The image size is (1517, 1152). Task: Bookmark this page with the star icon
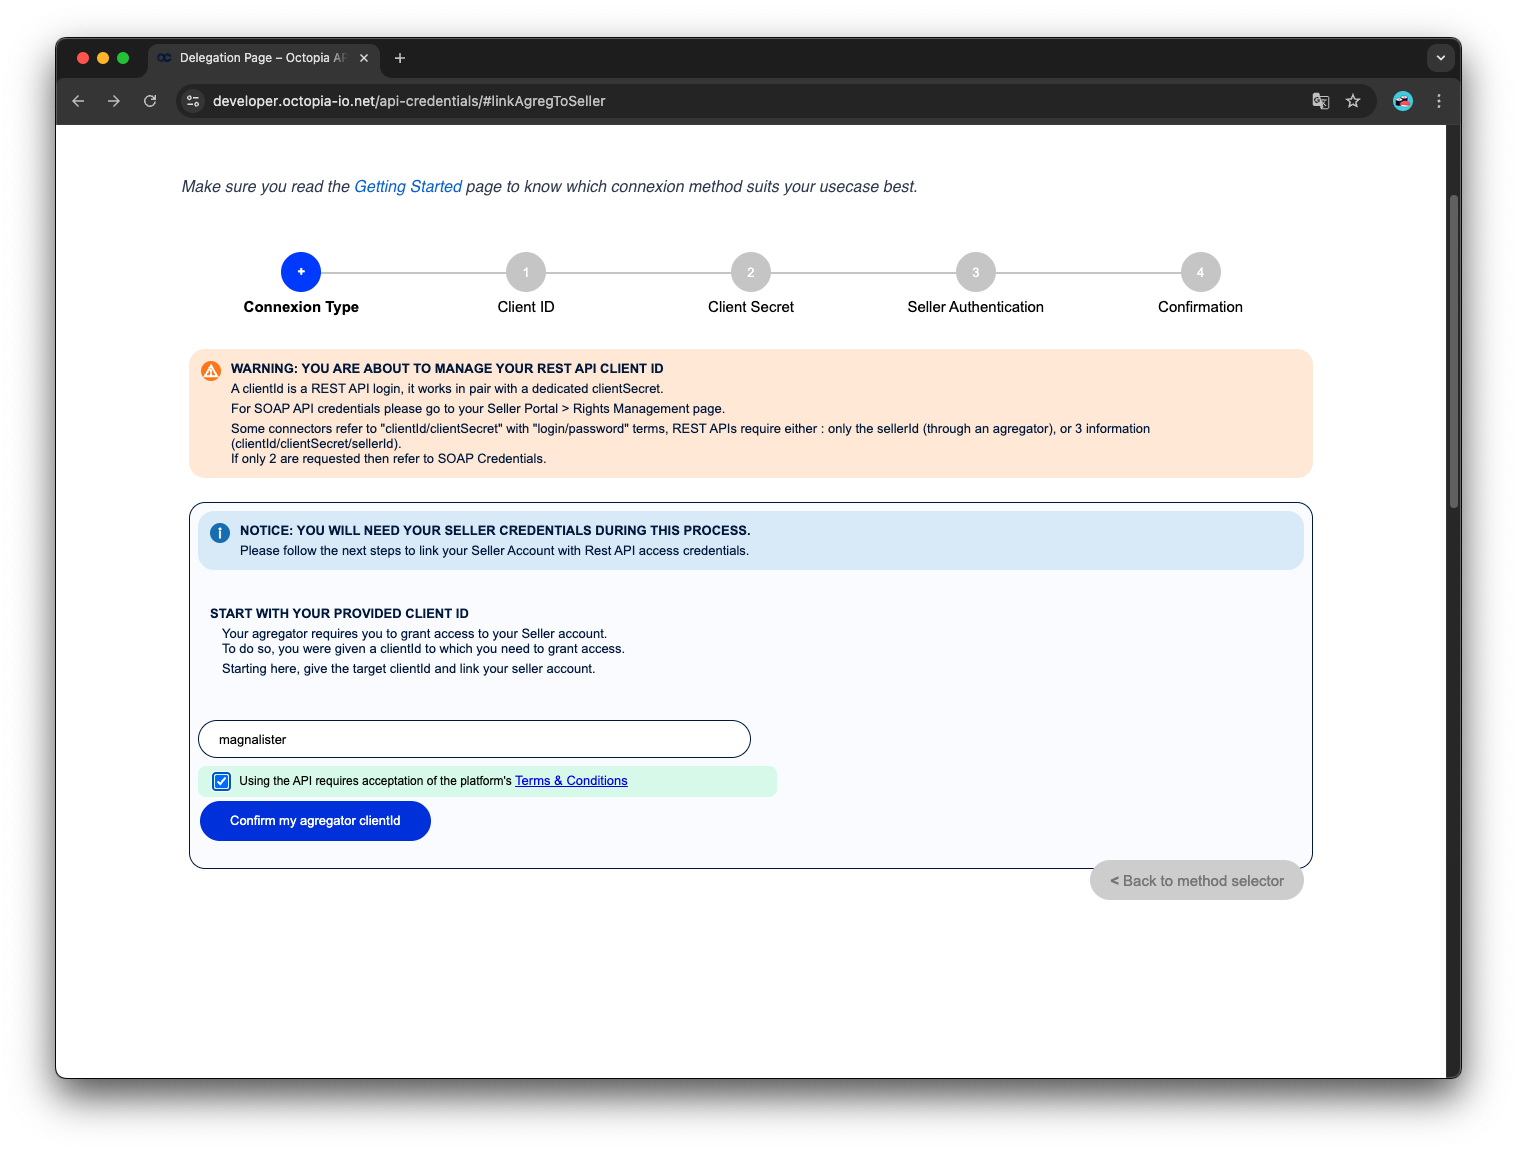pyautogui.click(x=1353, y=101)
